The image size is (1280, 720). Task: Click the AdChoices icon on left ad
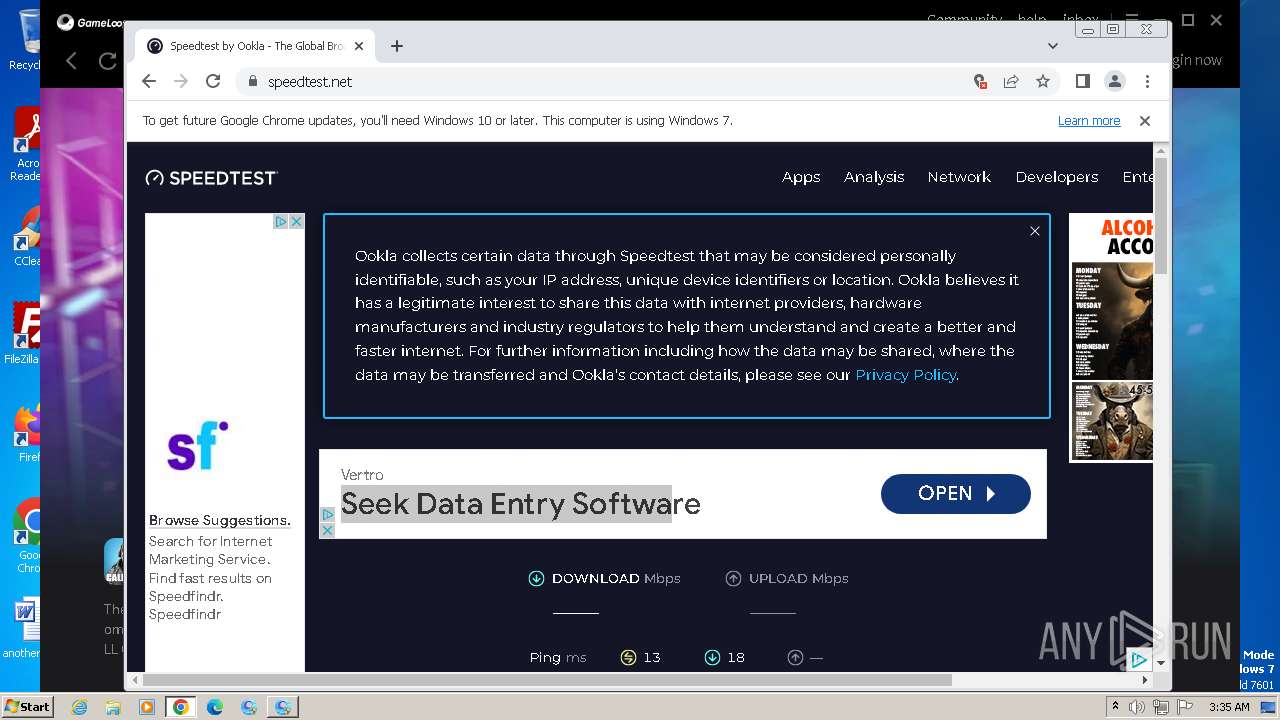(x=281, y=222)
